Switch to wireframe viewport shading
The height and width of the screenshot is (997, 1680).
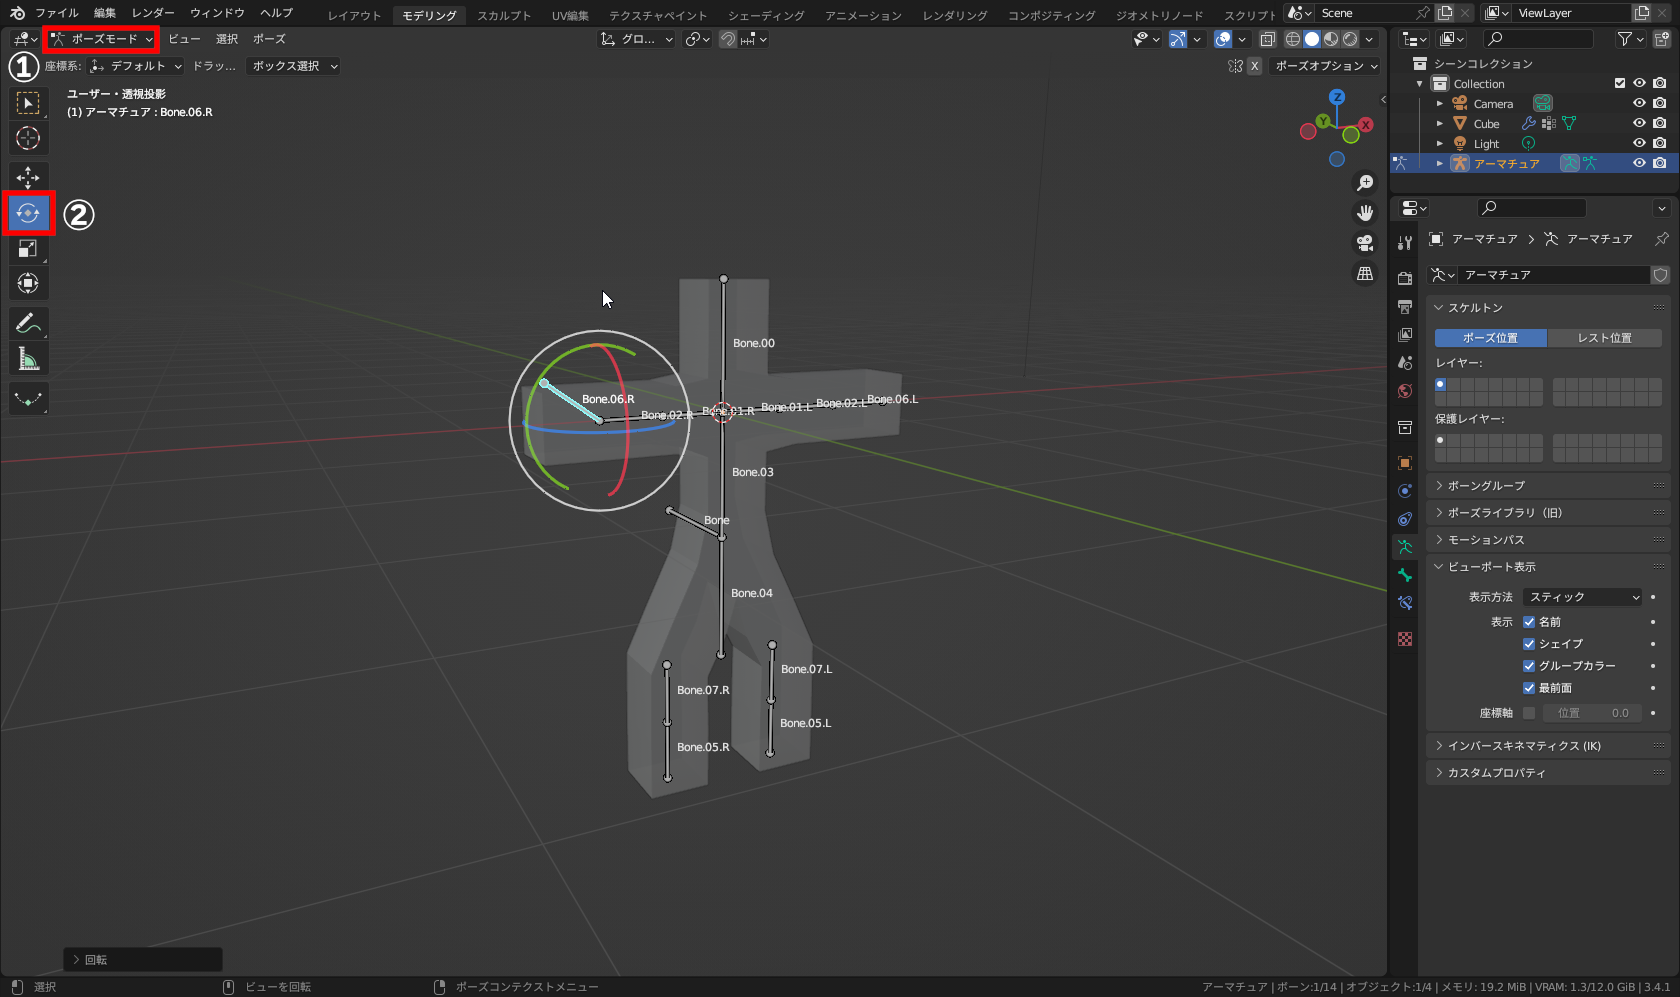point(1293,39)
